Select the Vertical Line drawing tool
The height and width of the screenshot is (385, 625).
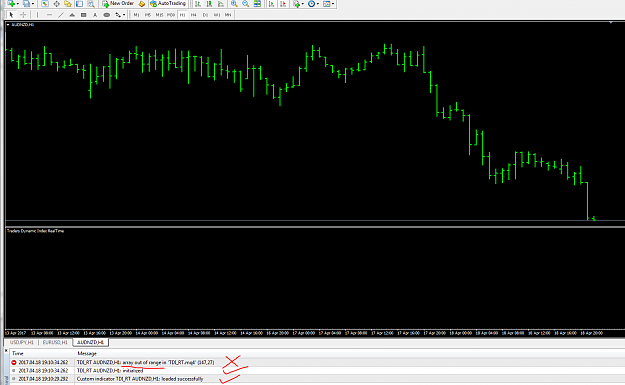click(x=37, y=15)
